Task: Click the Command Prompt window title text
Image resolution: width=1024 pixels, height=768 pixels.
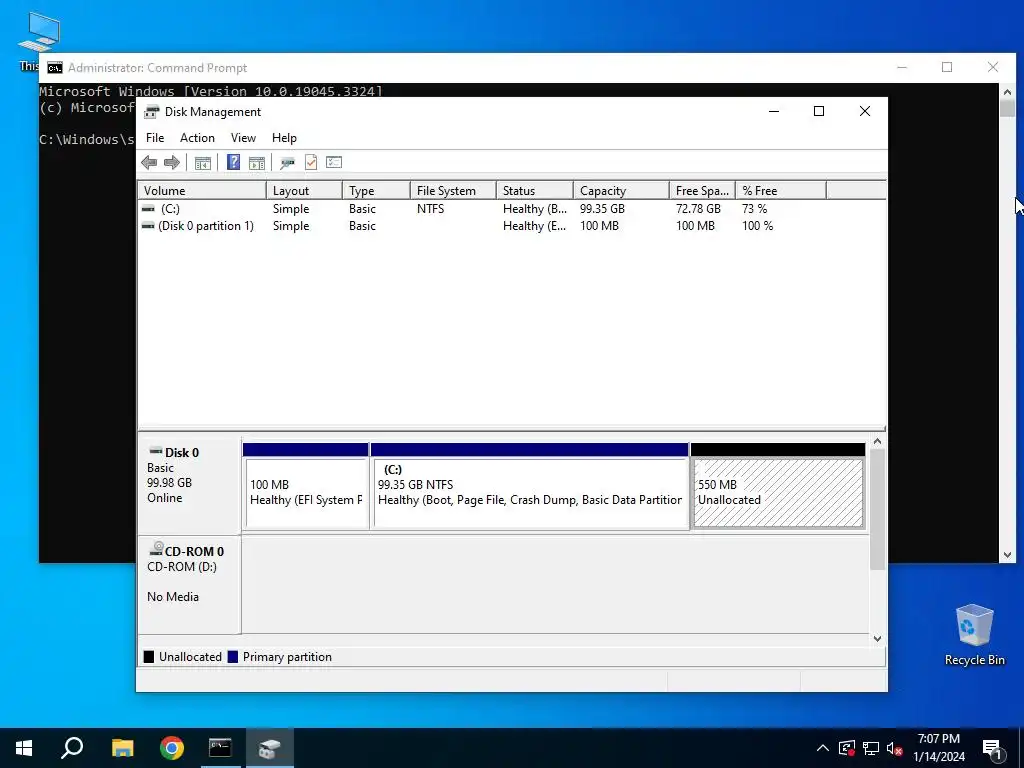Action: [x=157, y=68]
